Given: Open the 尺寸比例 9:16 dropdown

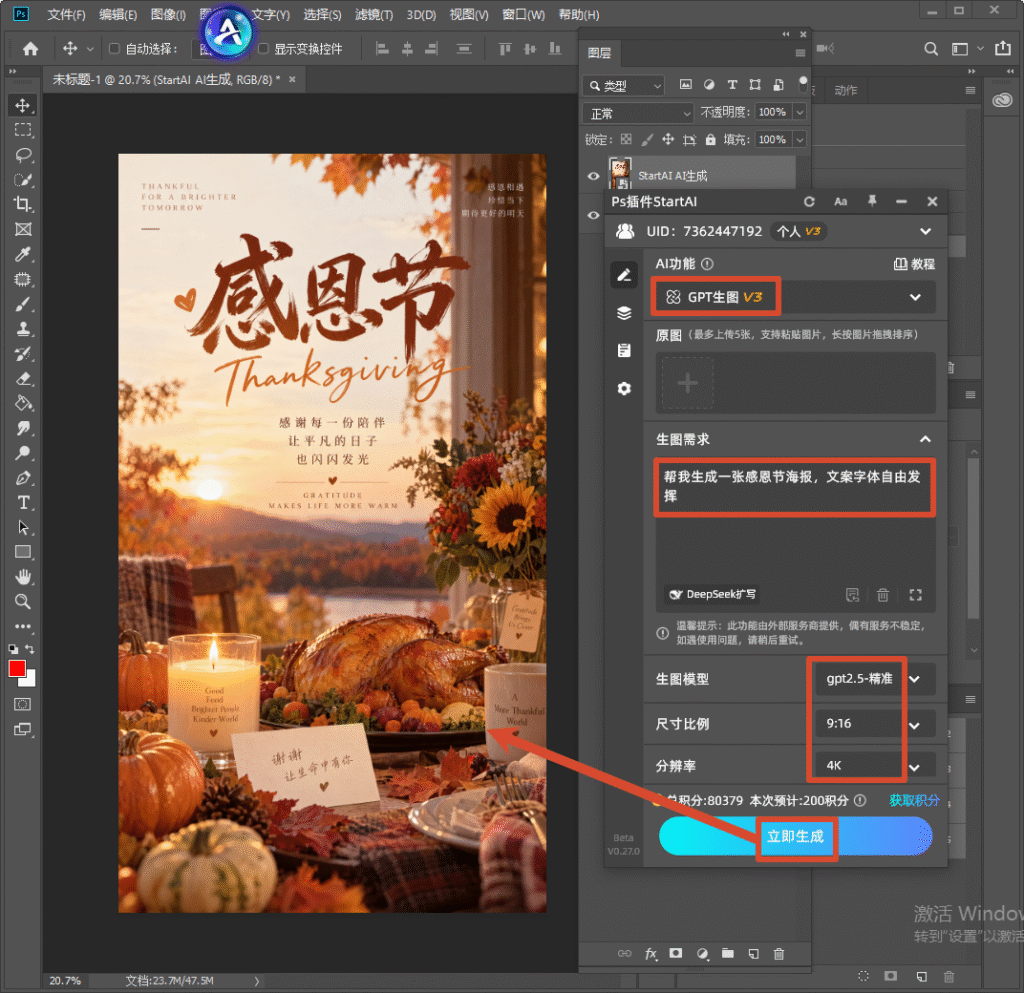Looking at the screenshot, I should (x=876, y=723).
